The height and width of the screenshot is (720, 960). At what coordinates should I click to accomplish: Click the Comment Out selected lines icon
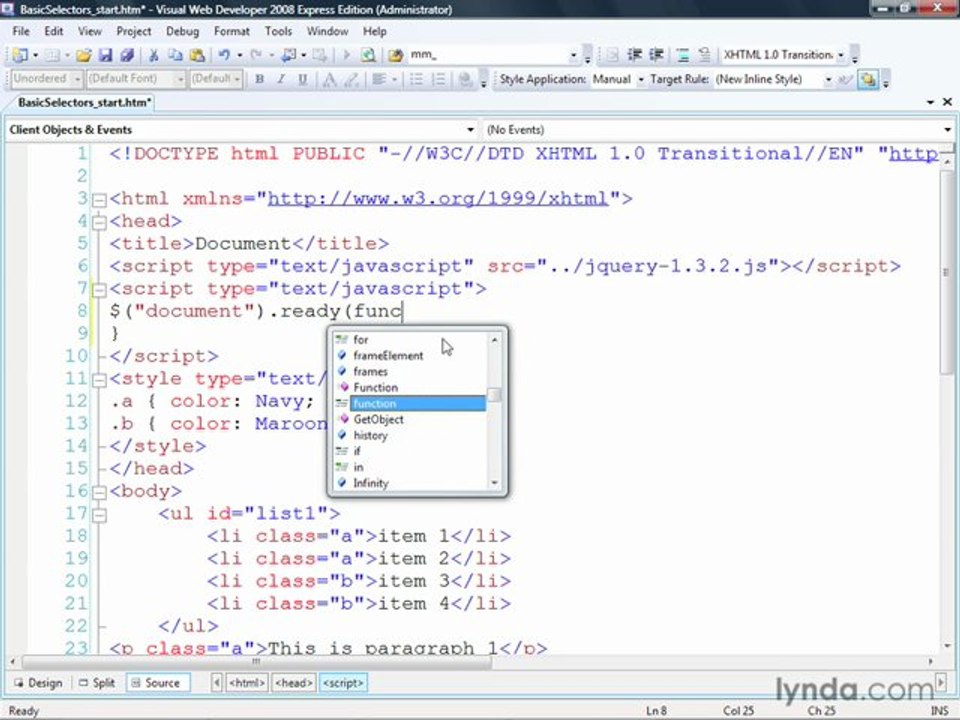[x=683, y=55]
